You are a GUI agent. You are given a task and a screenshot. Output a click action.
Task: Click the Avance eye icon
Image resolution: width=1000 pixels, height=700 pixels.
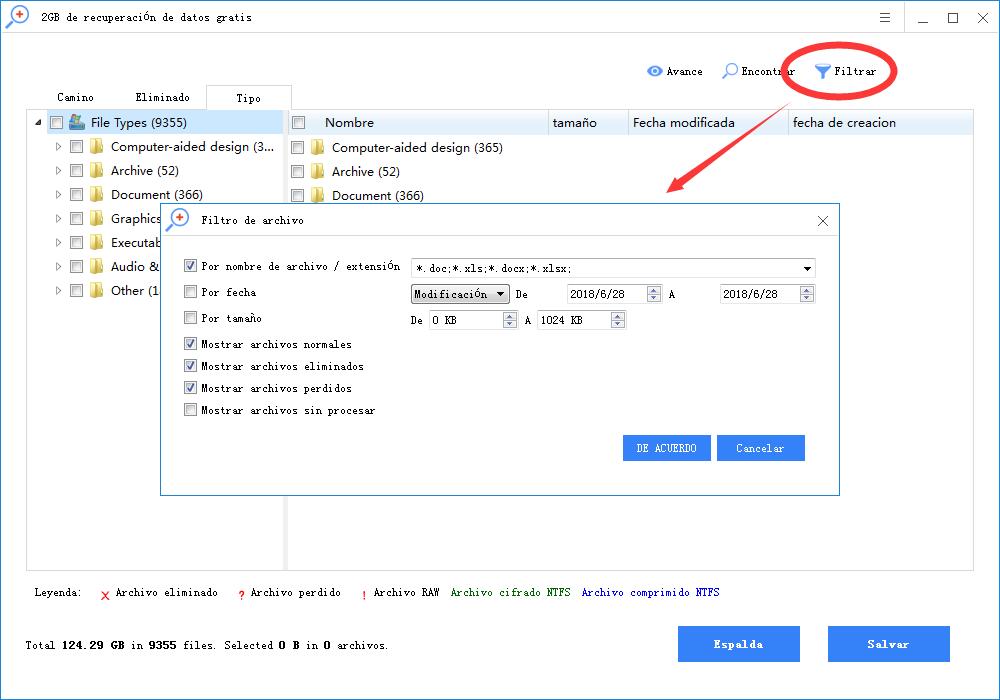(x=654, y=71)
